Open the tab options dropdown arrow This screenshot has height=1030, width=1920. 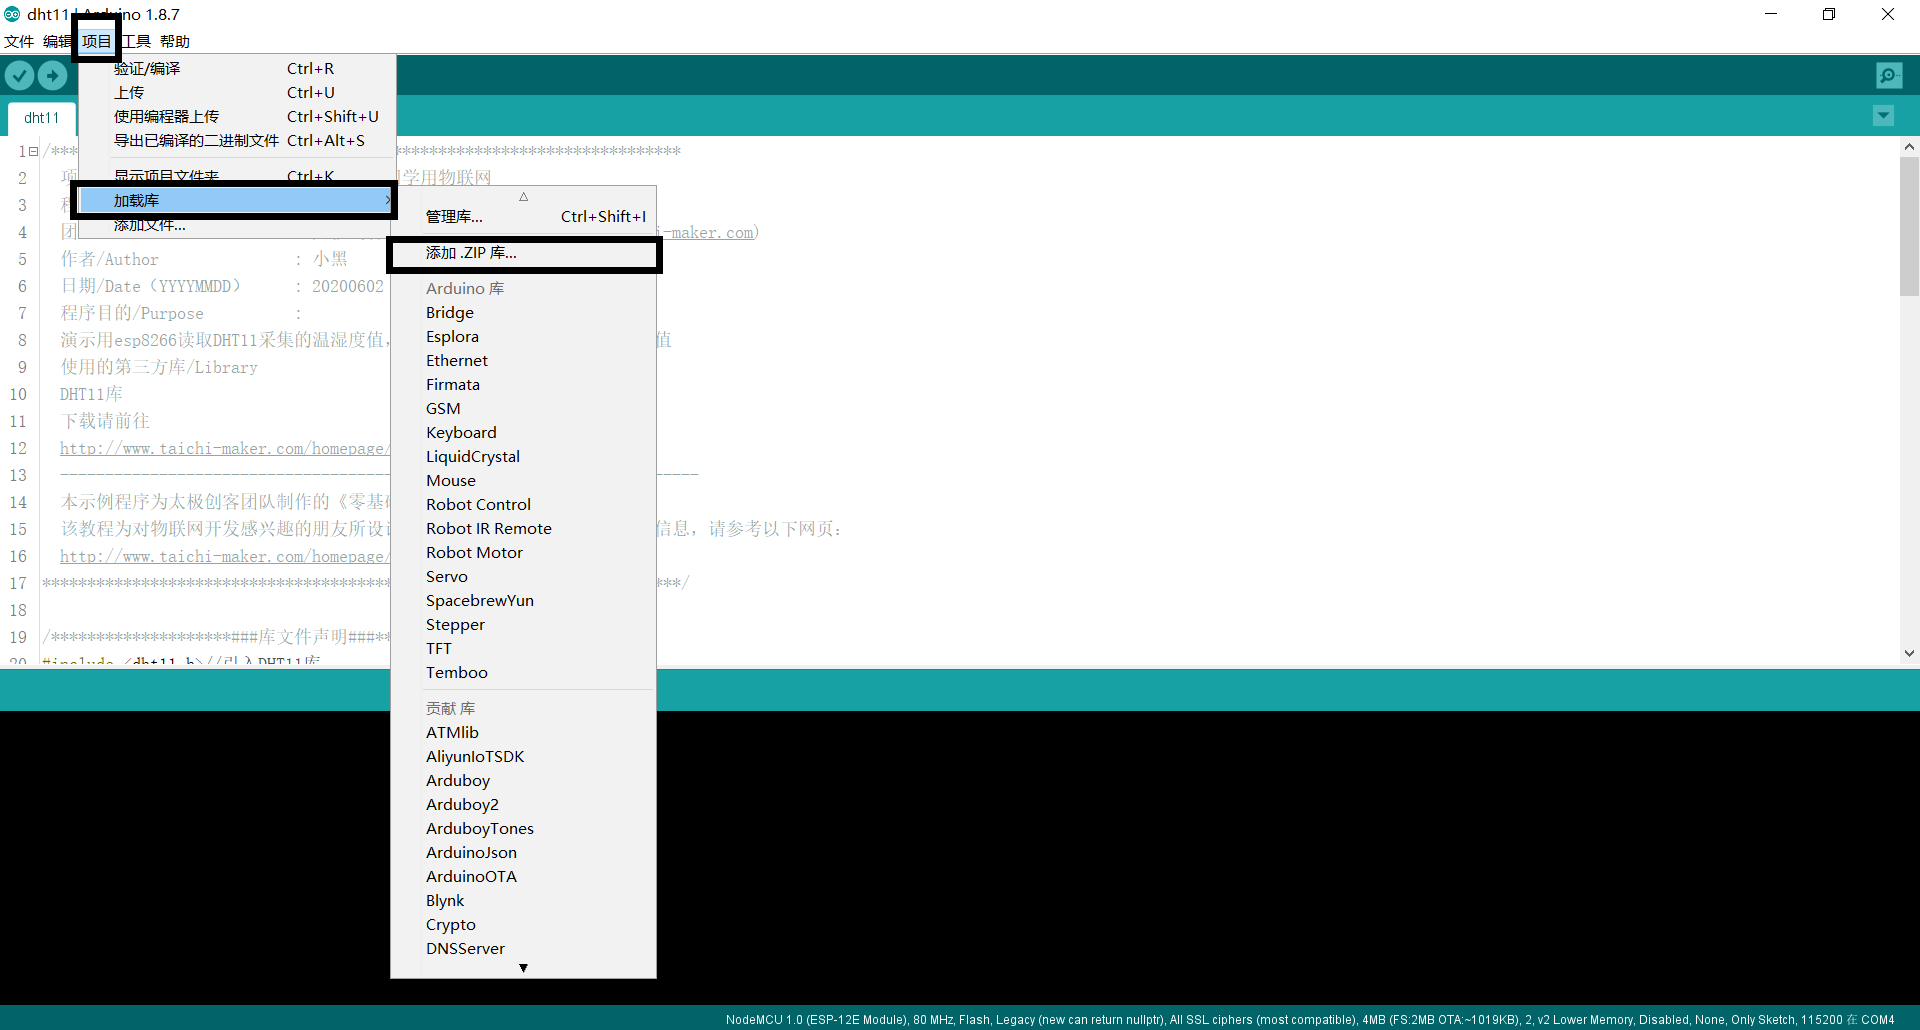click(1883, 116)
